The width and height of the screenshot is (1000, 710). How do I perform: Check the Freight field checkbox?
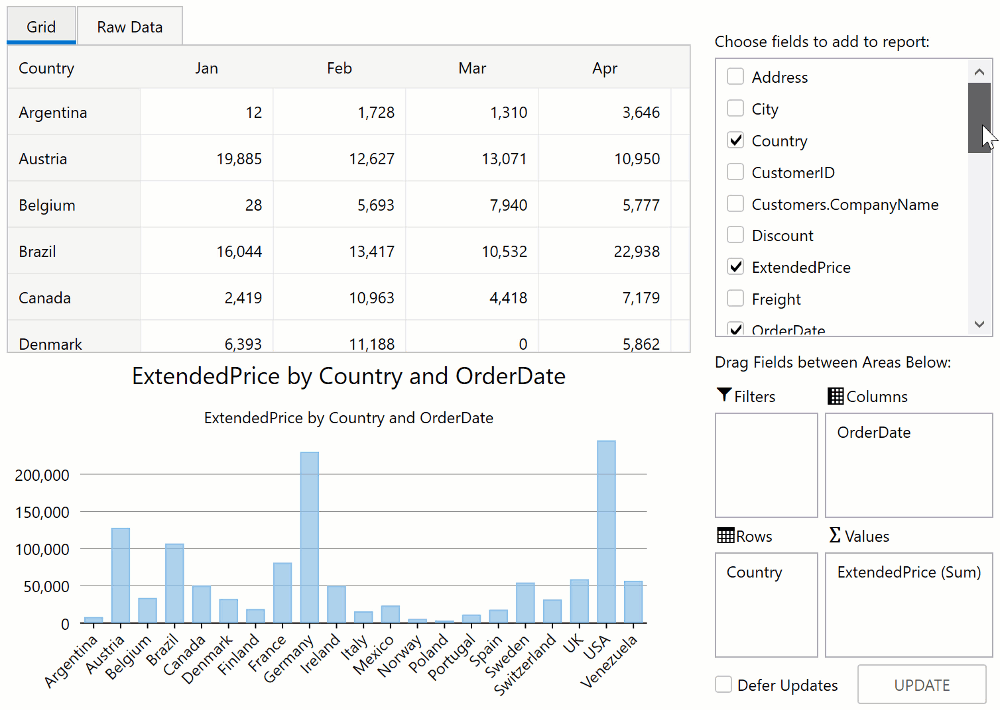point(735,298)
